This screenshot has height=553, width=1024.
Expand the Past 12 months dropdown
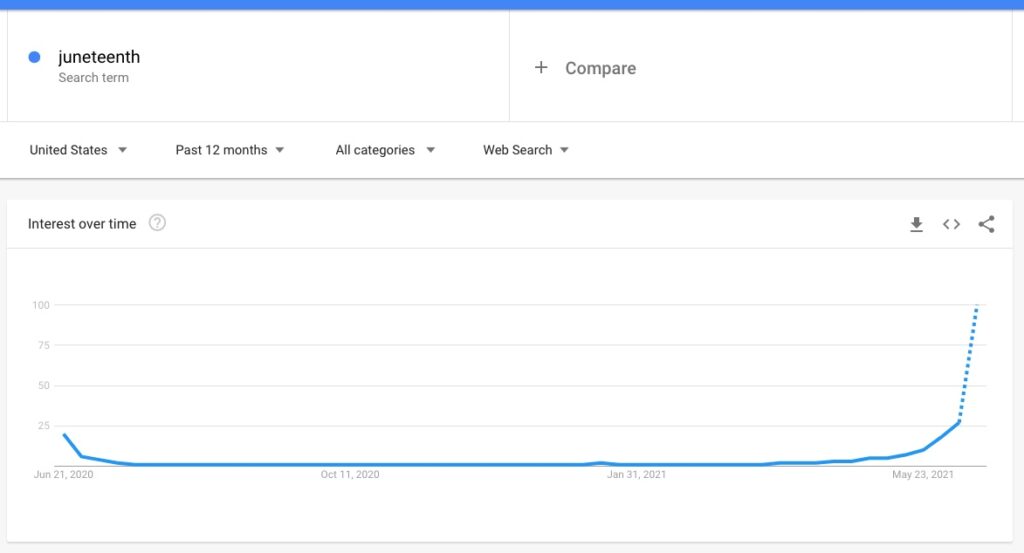click(230, 150)
